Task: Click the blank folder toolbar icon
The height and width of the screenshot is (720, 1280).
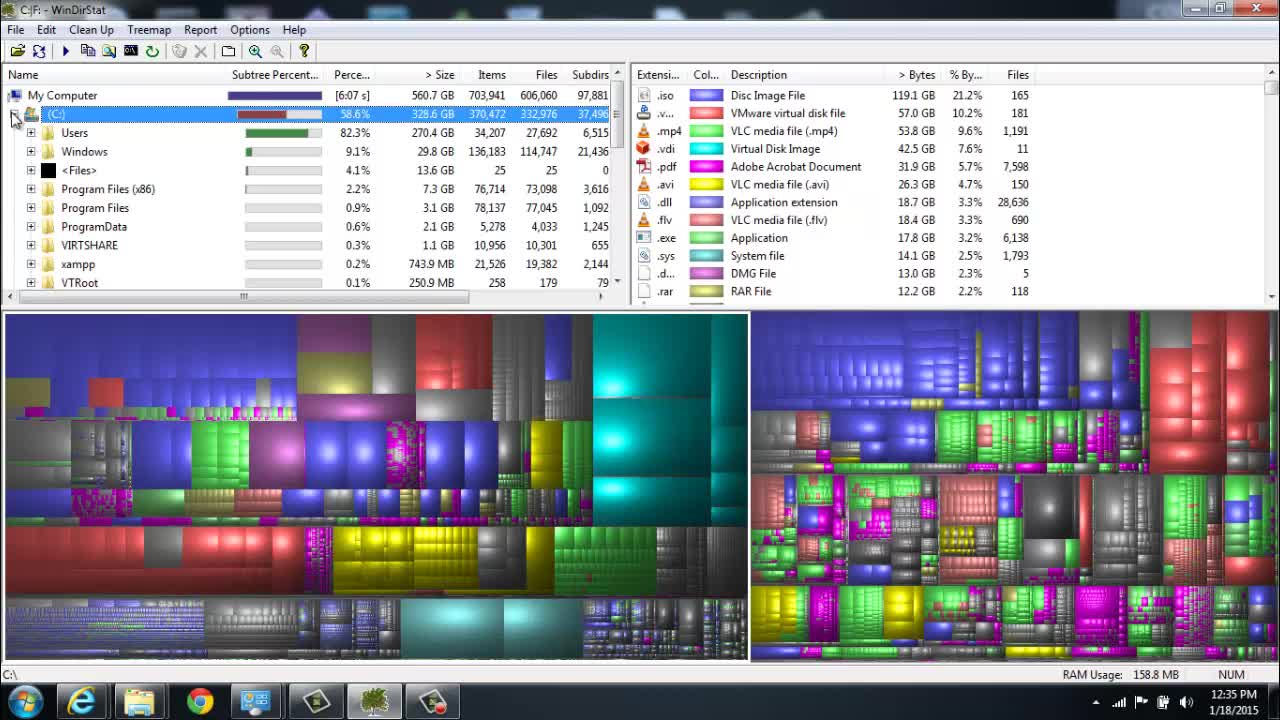Action: tap(228, 51)
